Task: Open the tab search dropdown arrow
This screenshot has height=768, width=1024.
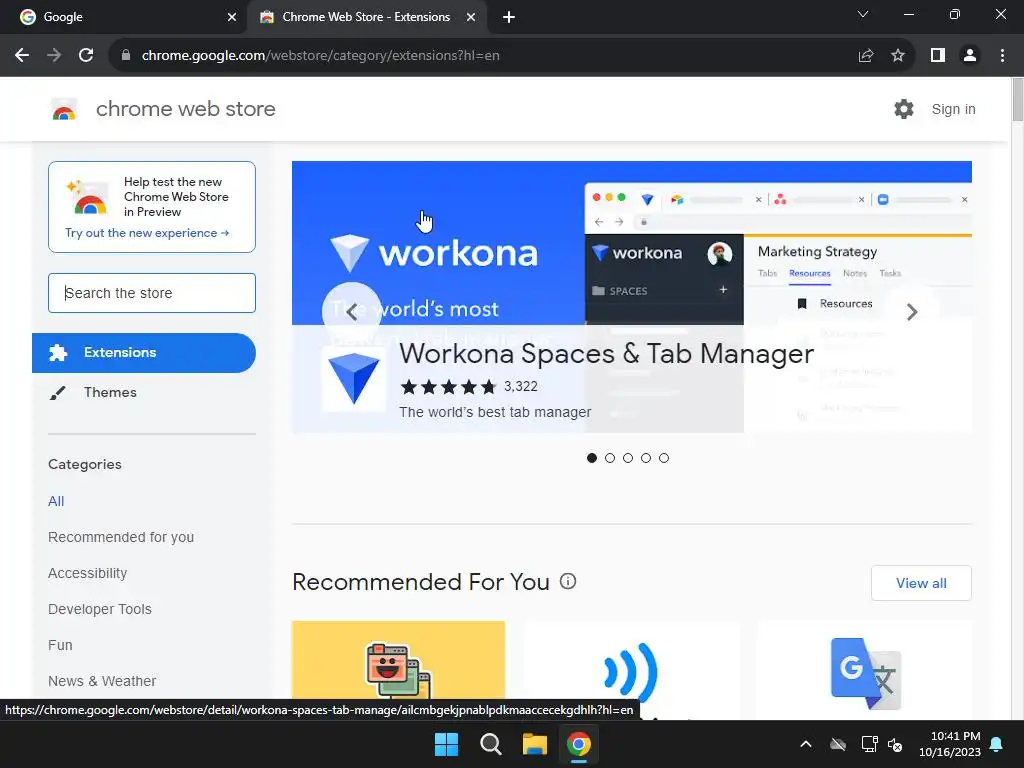Action: [x=863, y=14]
